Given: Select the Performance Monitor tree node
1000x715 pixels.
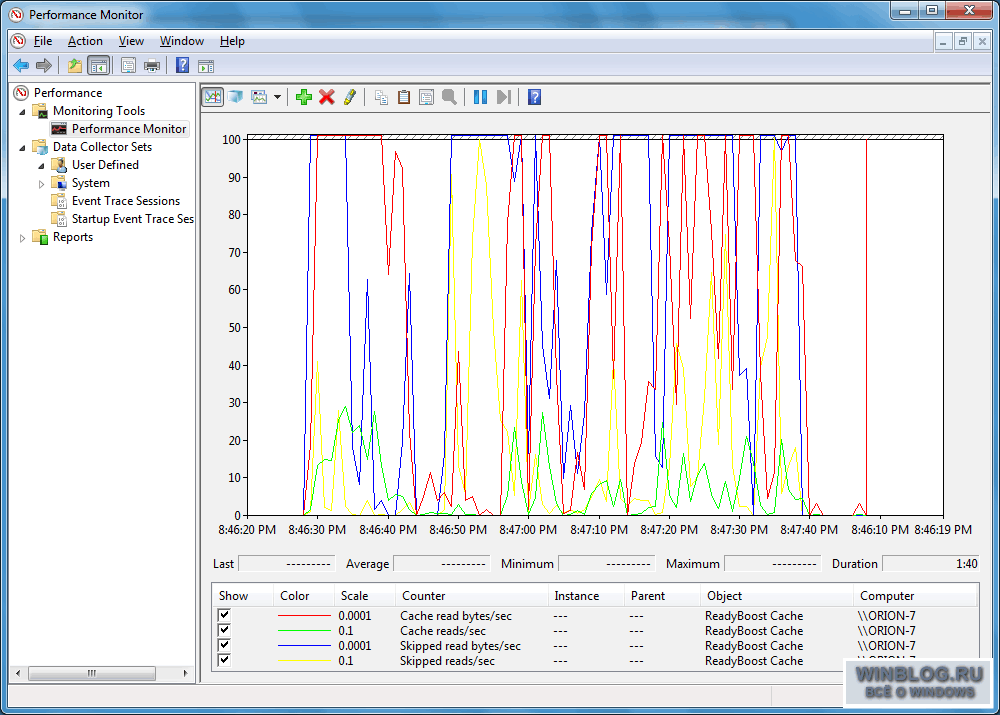Looking at the screenshot, I should pos(129,129).
